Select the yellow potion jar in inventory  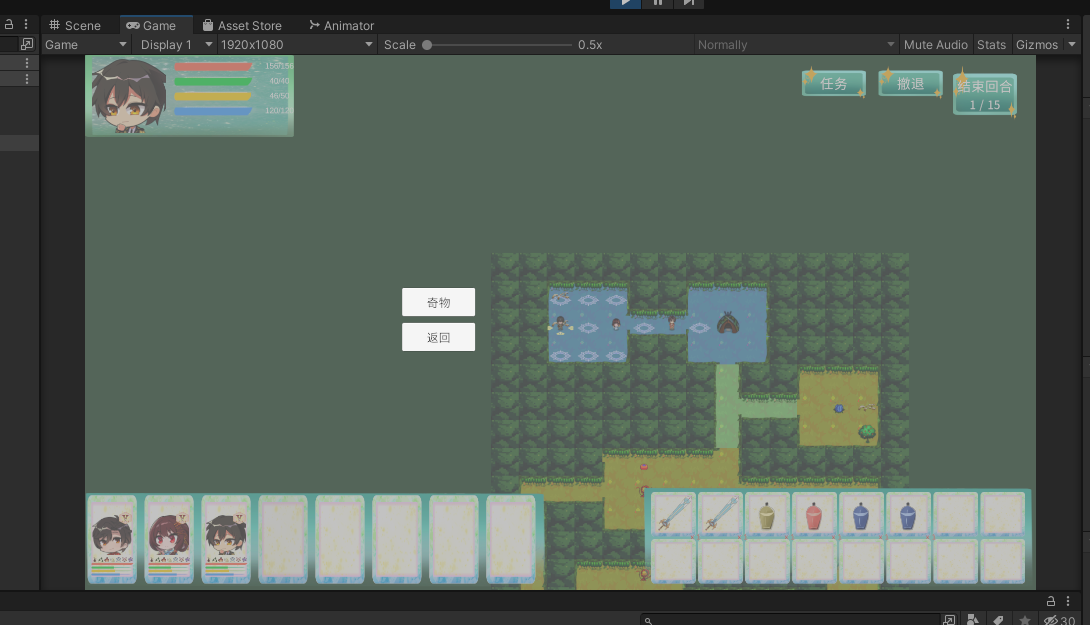point(767,515)
